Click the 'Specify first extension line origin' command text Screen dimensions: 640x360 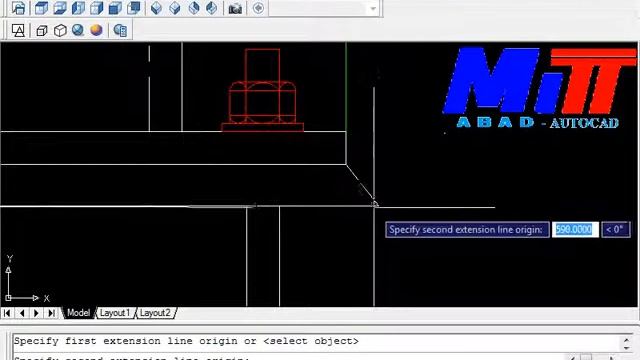click(186, 341)
